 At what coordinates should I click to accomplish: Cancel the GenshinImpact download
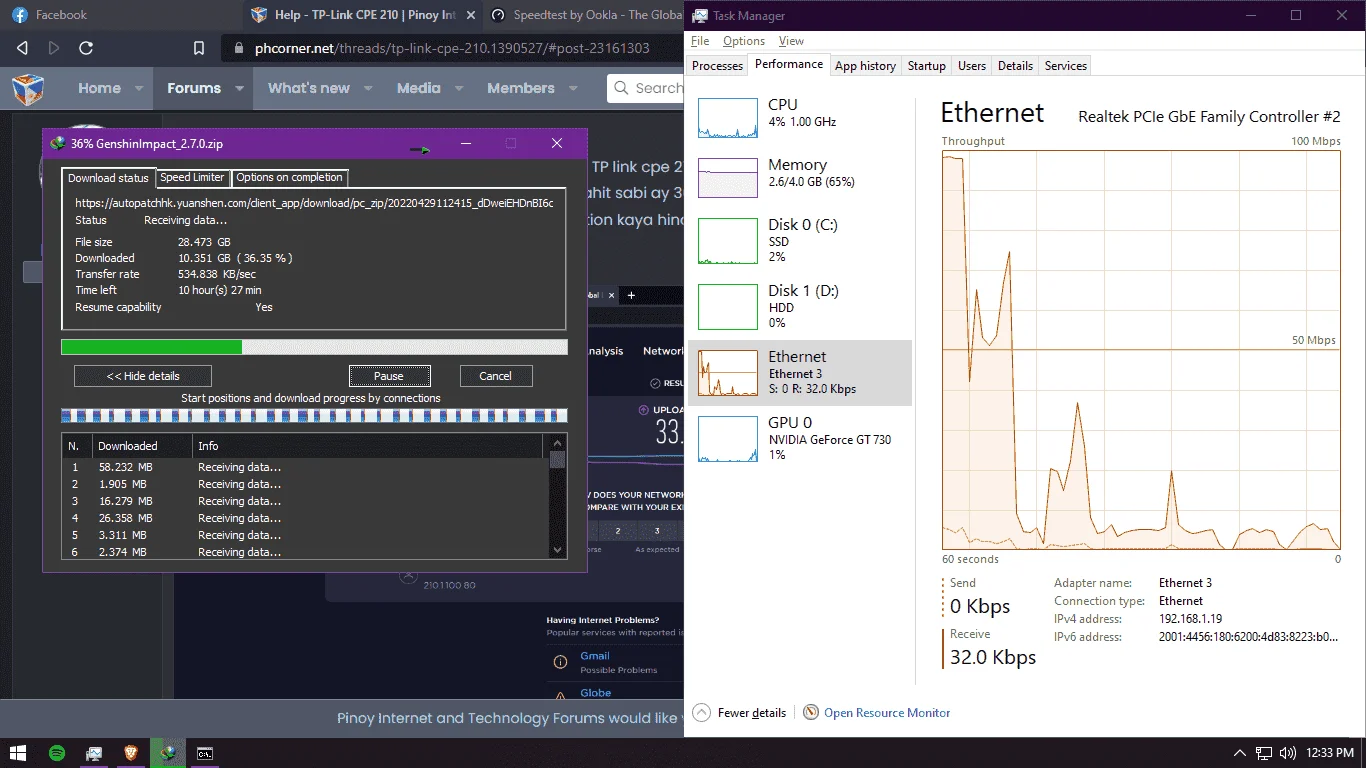click(496, 376)
